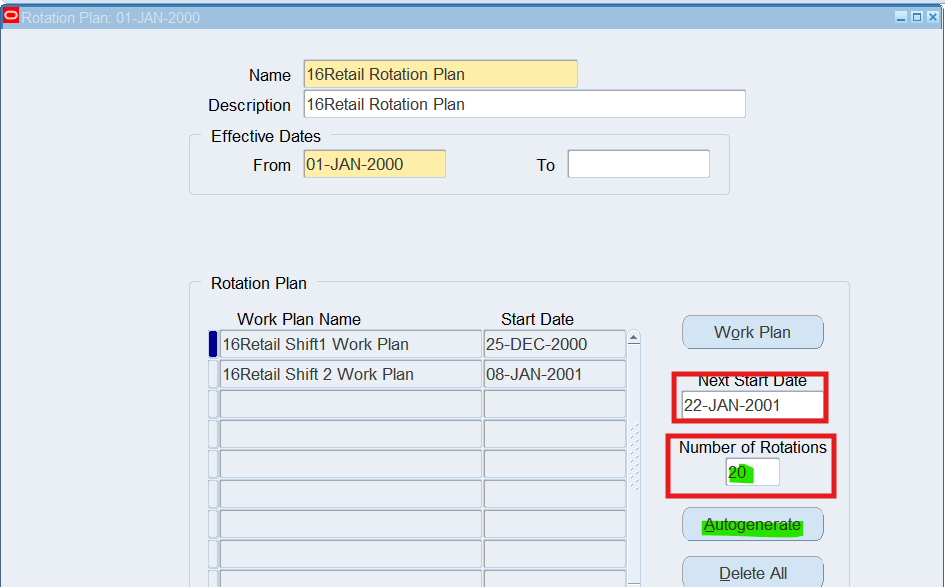Click the Oracle icon in title bar

[x=11, y=17]
